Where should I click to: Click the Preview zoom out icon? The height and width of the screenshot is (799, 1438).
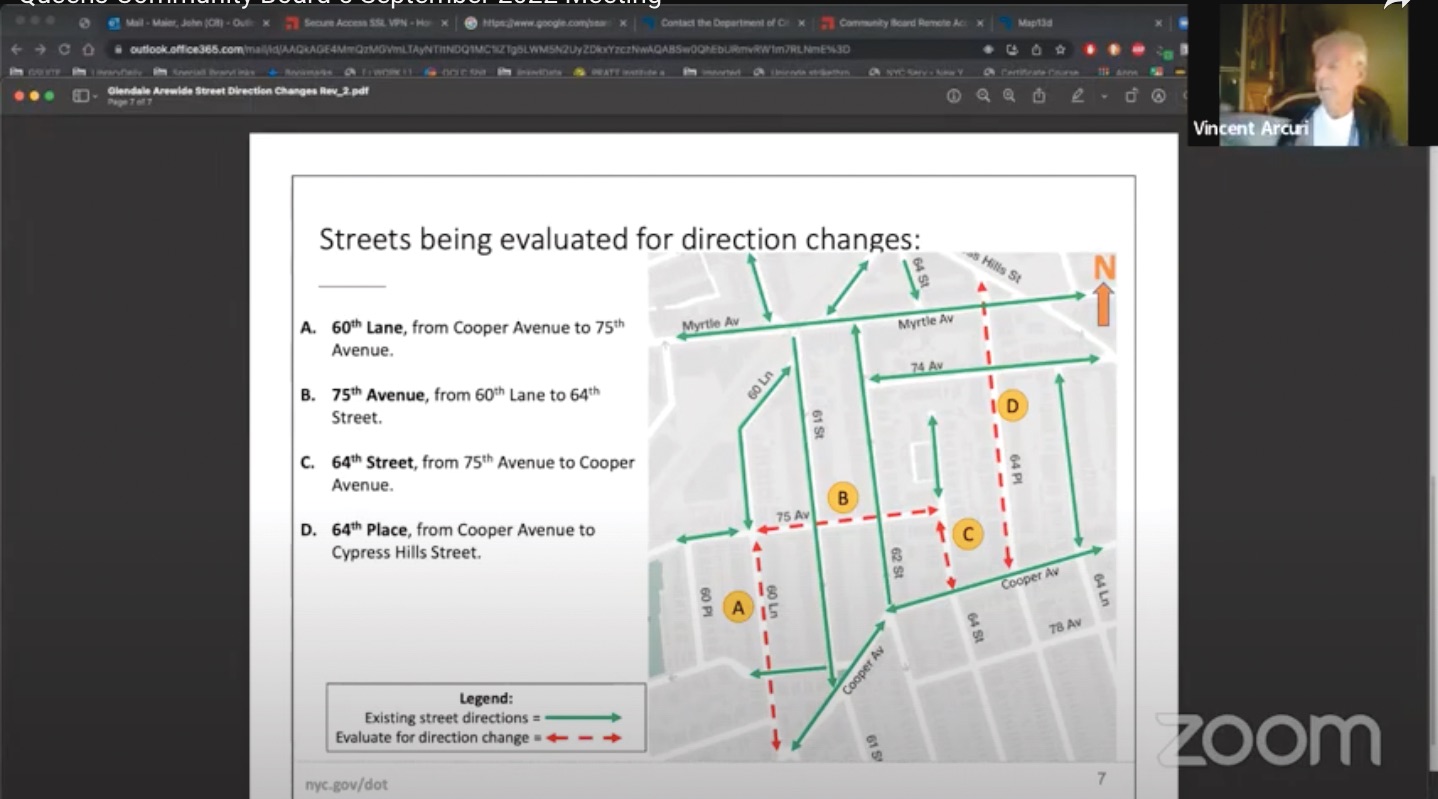click(x=983, y=96)
